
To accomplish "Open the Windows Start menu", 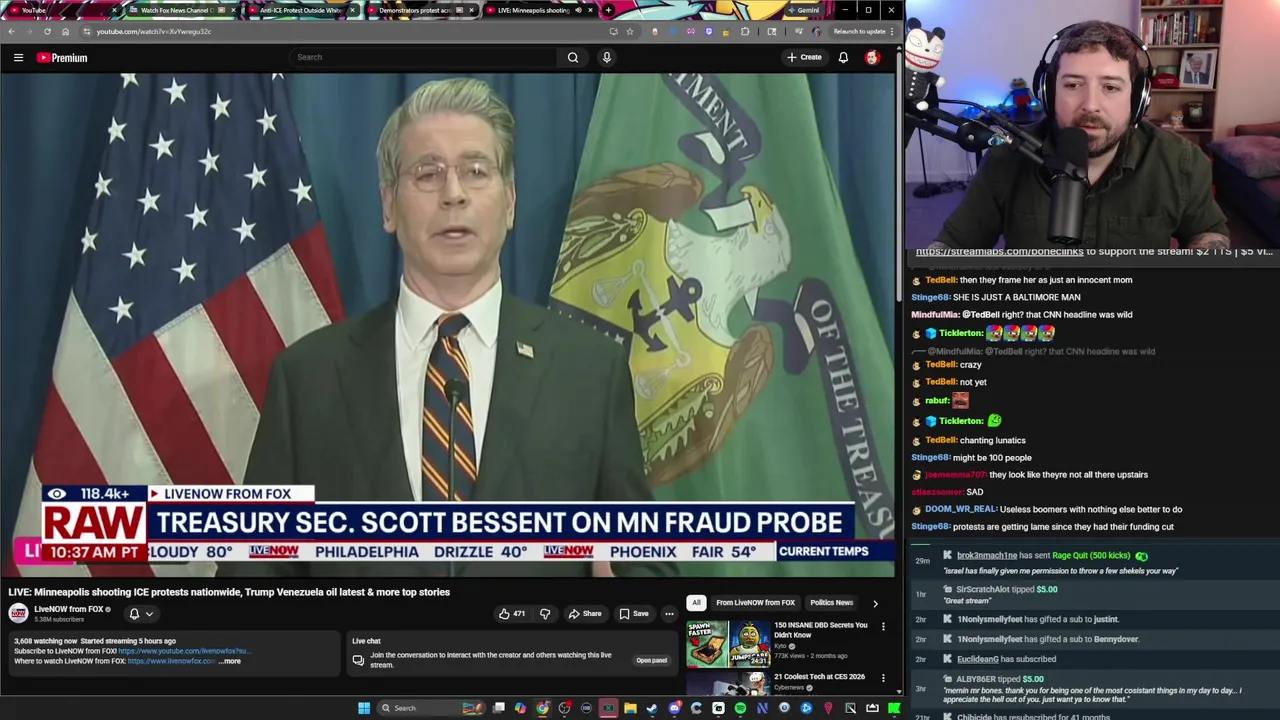I will pyautogui.click(x=364, y=708).
